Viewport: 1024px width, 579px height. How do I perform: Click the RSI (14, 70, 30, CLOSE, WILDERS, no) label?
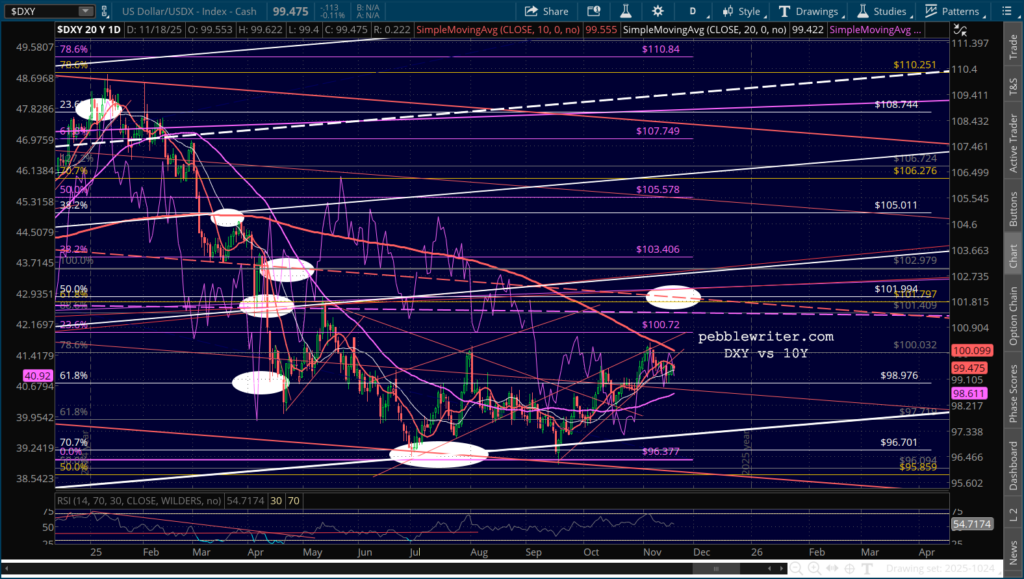[139, 501]
